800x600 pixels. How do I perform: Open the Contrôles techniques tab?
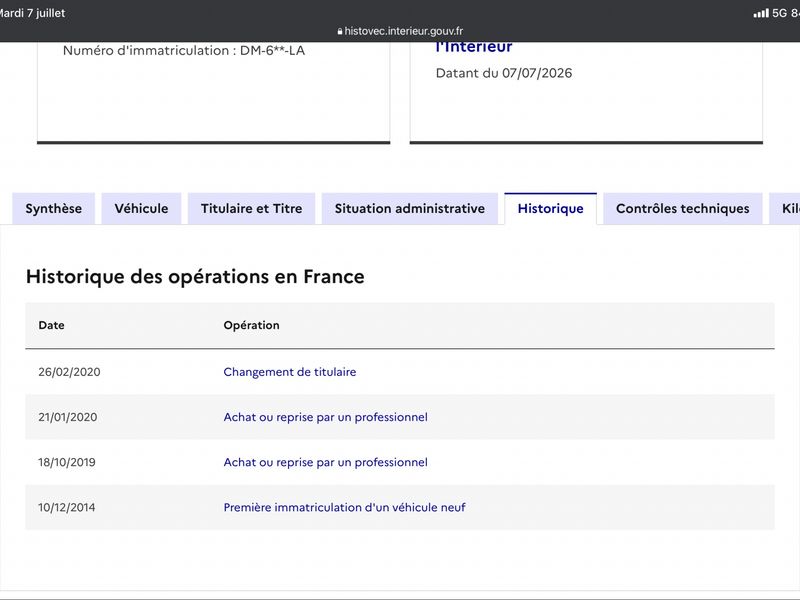tap(683, 209)
